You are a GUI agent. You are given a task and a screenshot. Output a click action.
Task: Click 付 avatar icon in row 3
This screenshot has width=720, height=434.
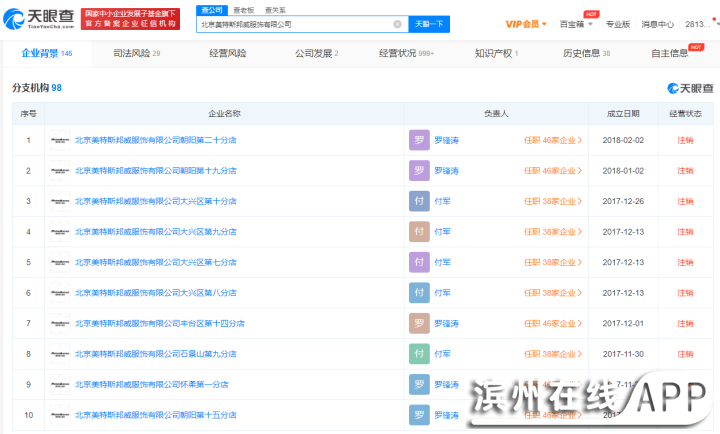click(x=419, y=201)
